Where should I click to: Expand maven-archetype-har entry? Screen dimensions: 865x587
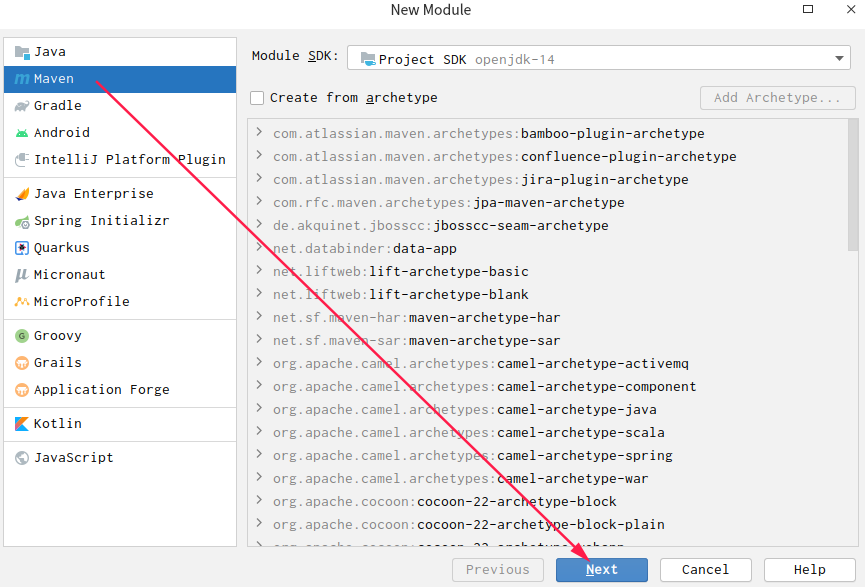[x=259, y=317]
